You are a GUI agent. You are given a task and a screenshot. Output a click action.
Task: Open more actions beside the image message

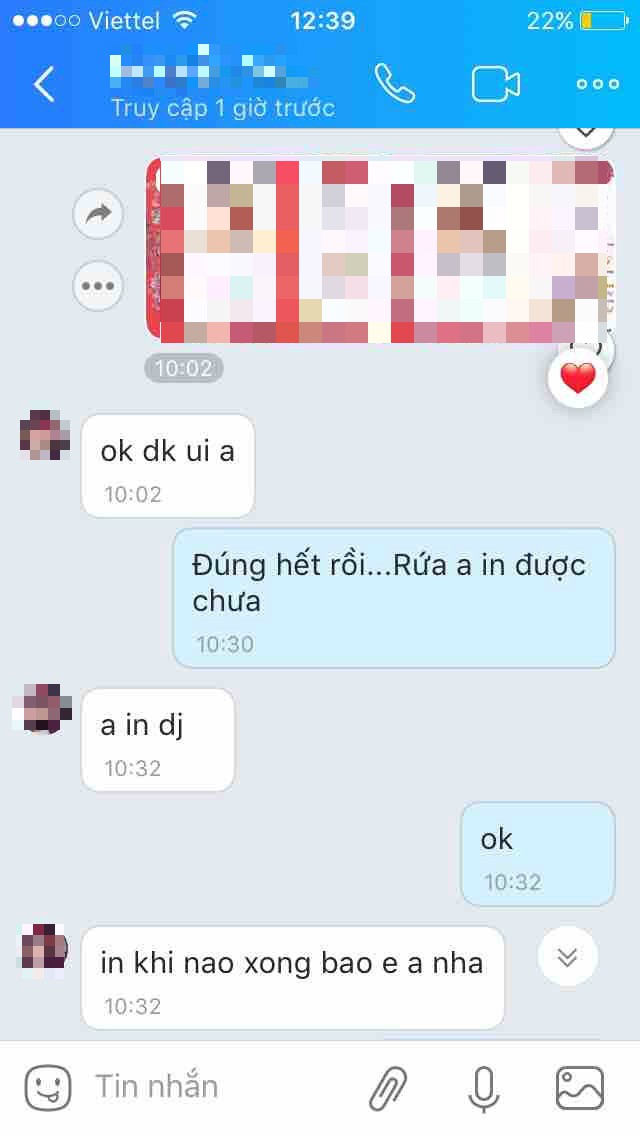pos(98,286)
